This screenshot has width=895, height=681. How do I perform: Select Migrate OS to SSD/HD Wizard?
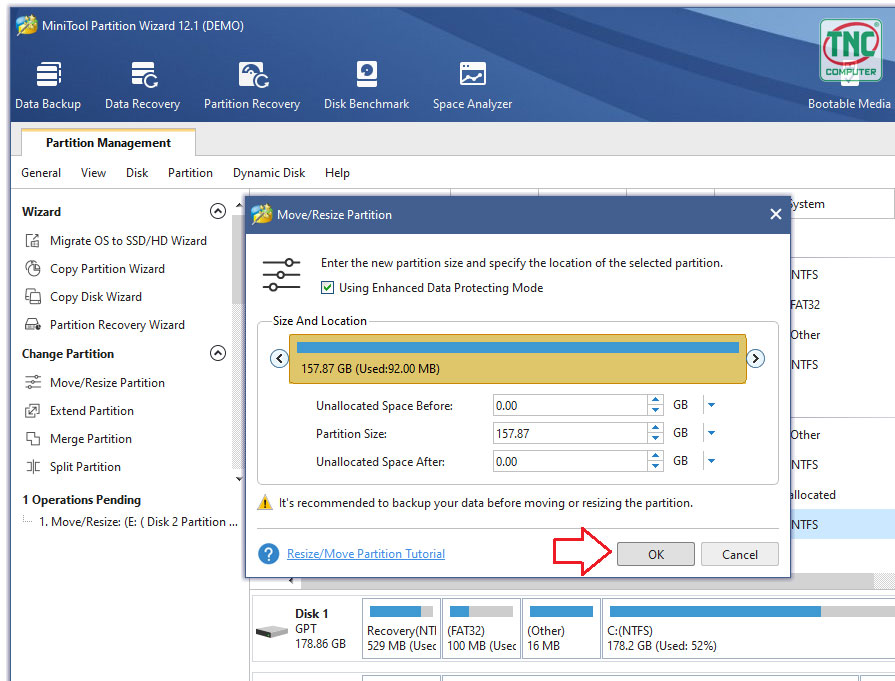click(x=128, y=241)
